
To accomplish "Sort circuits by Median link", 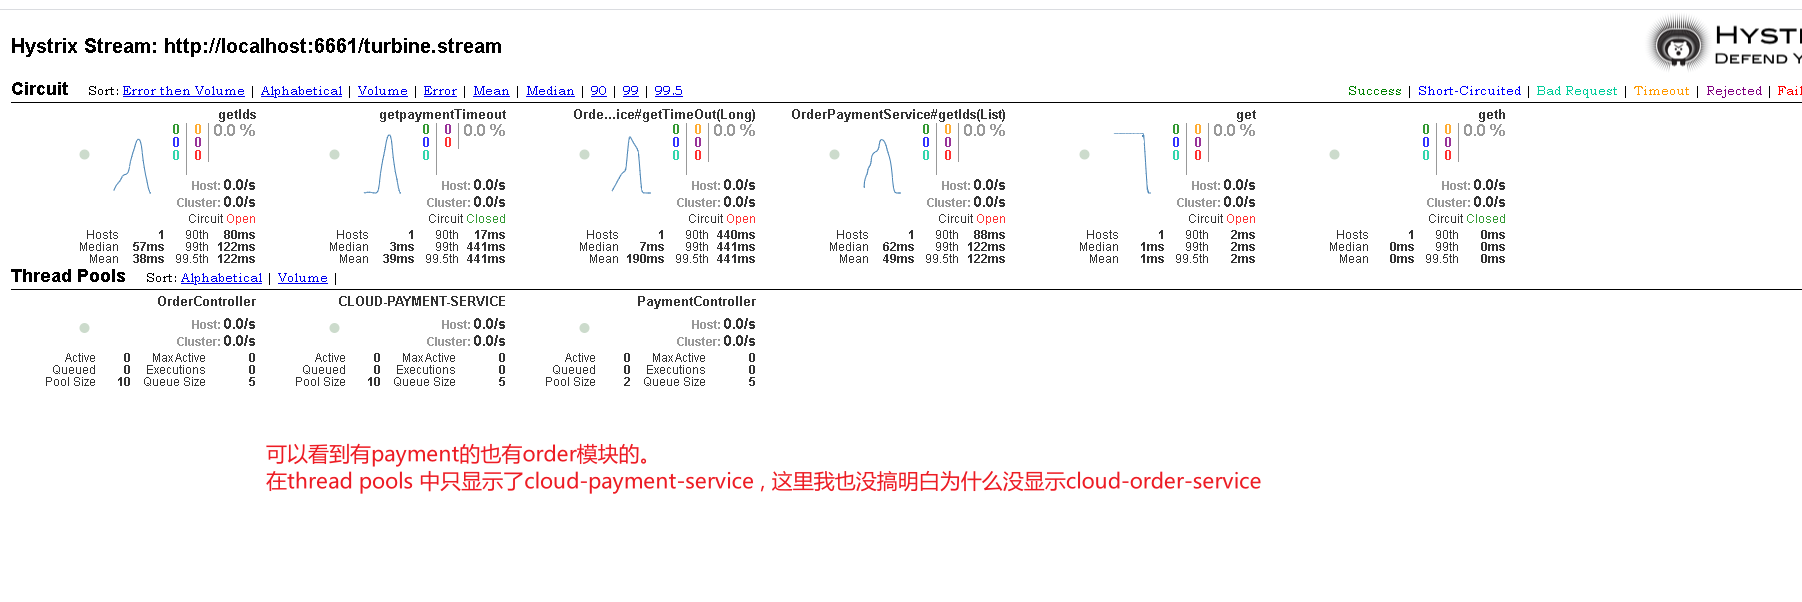I will [550, 91].
